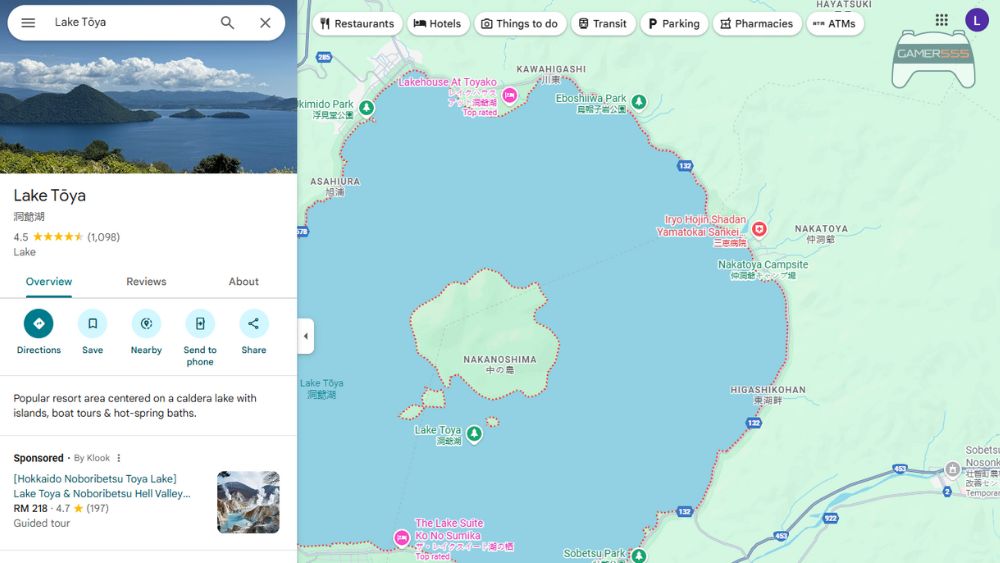Screen dimensions: 1000x563
Task: Open the hamburger menu in search bar
Action: click(x=28, y=23)
